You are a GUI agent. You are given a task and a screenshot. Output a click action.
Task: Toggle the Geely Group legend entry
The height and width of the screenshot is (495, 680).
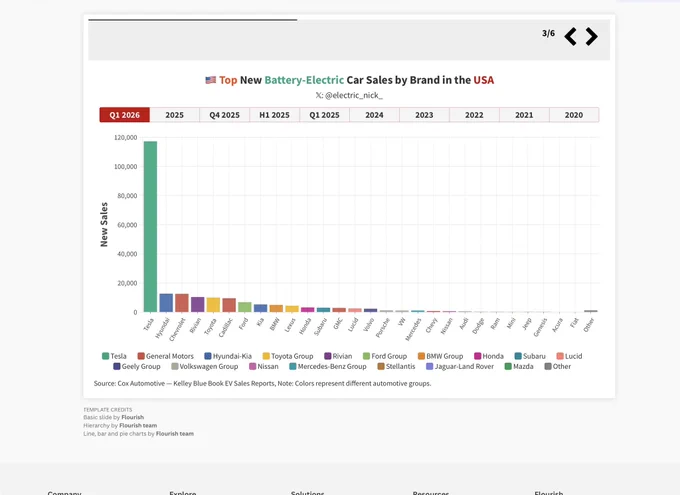(137, 367)
